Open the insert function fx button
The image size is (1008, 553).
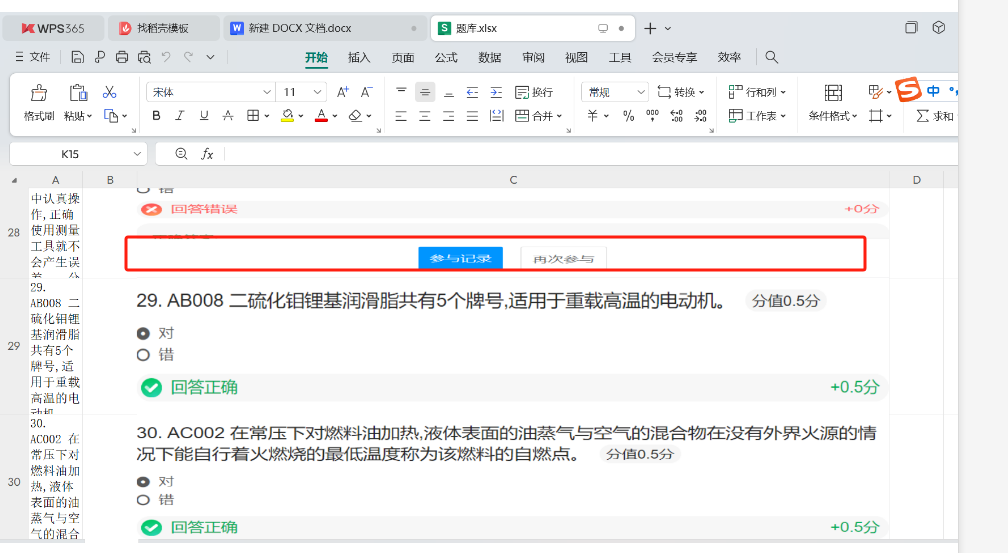[x=207, y=154]
